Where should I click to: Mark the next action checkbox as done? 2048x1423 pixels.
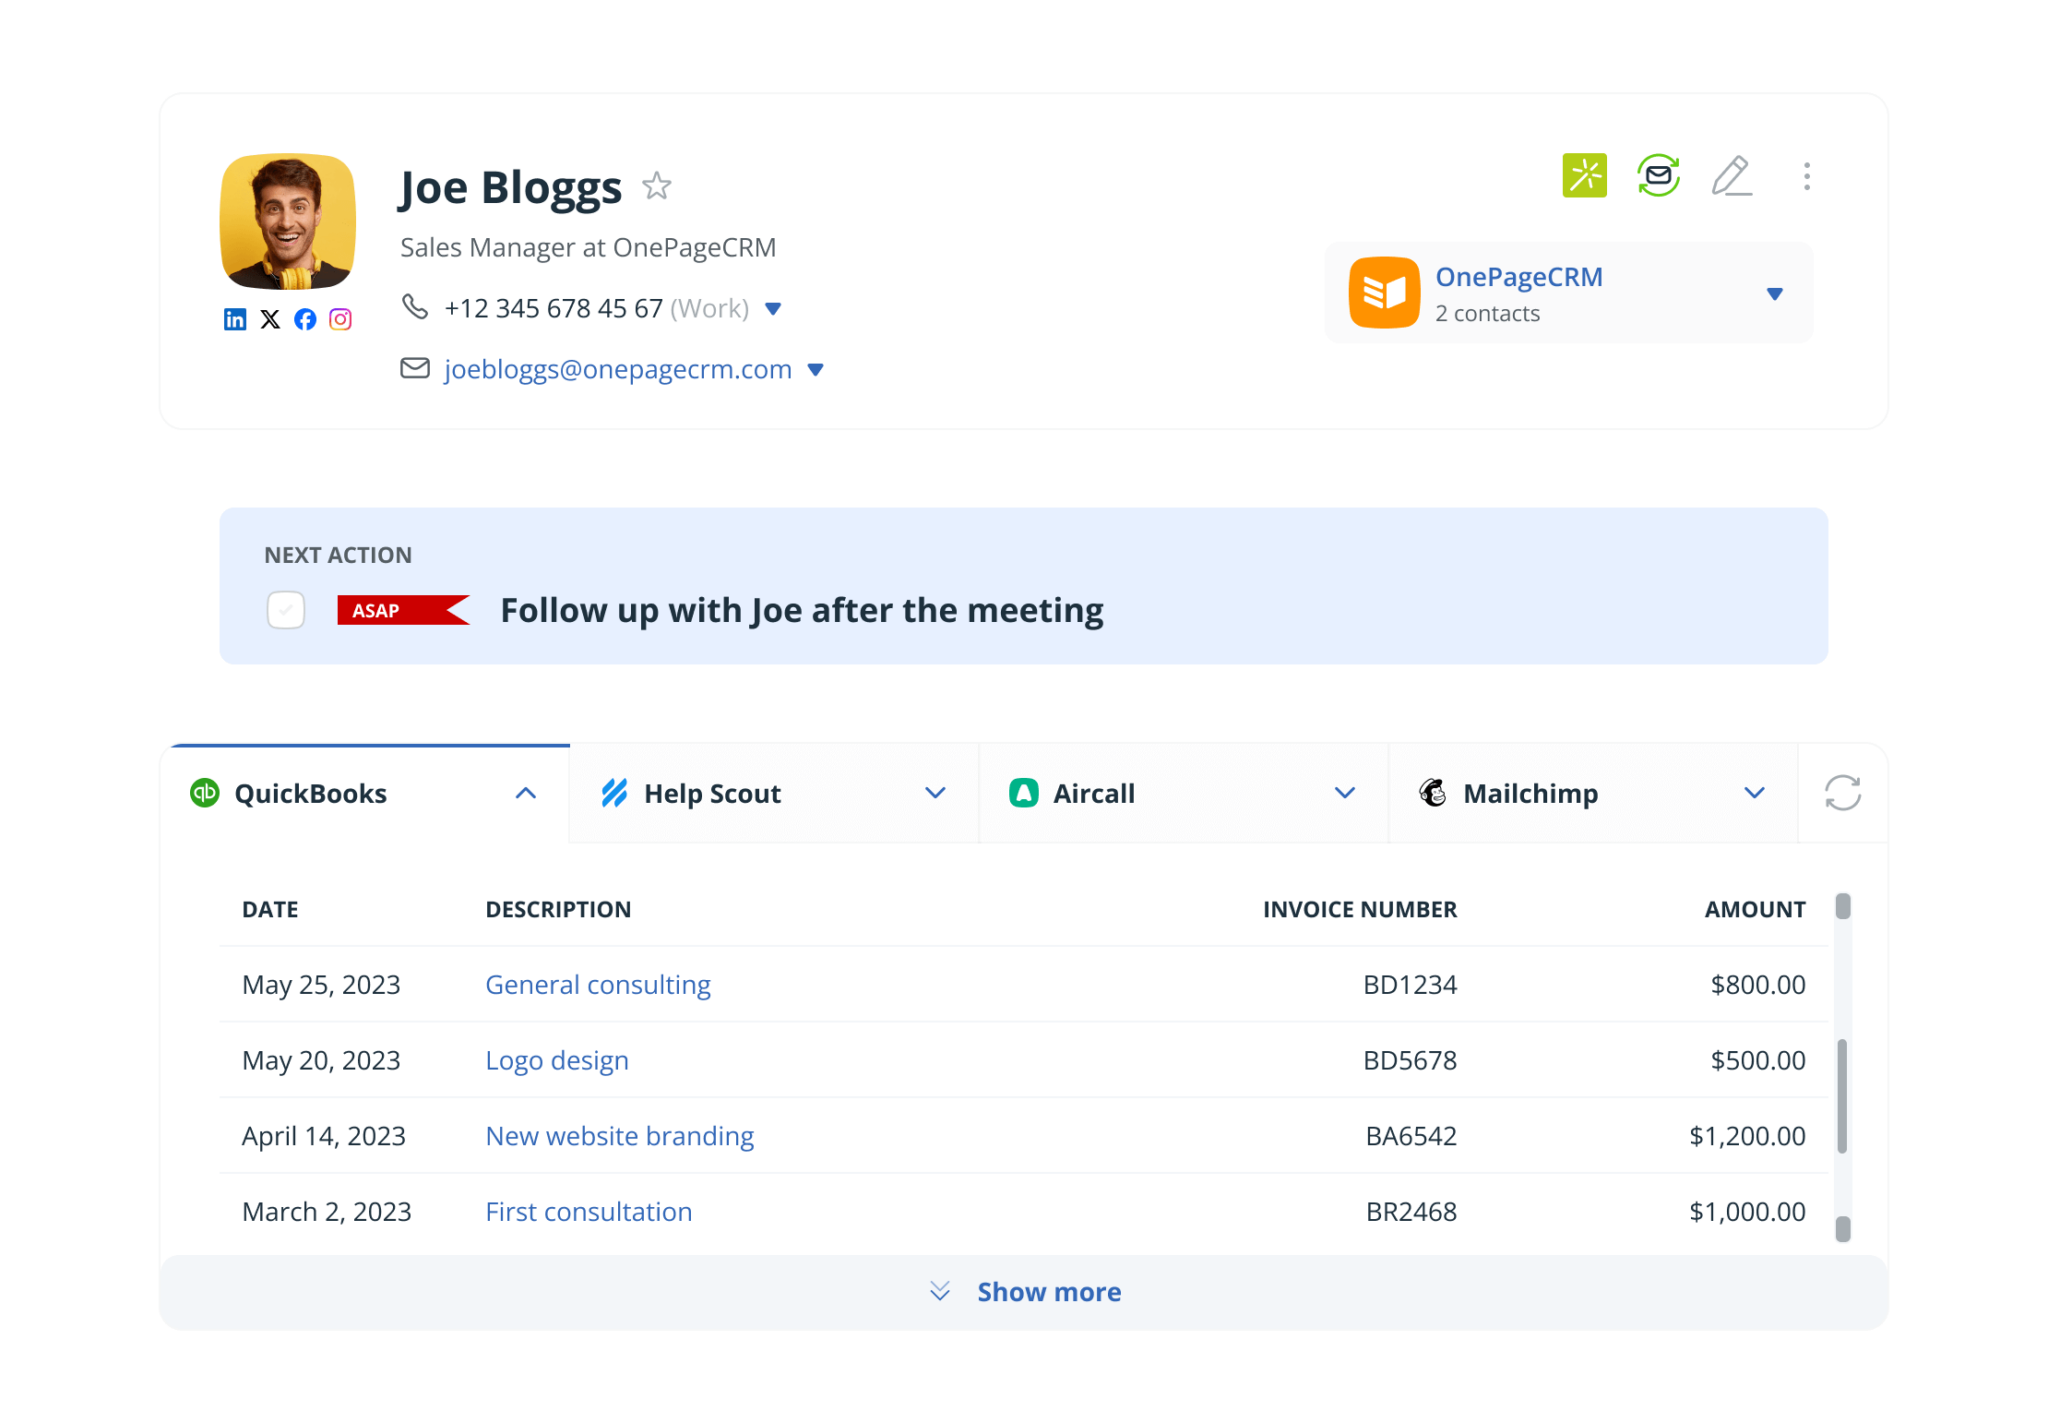coord(285,610)
